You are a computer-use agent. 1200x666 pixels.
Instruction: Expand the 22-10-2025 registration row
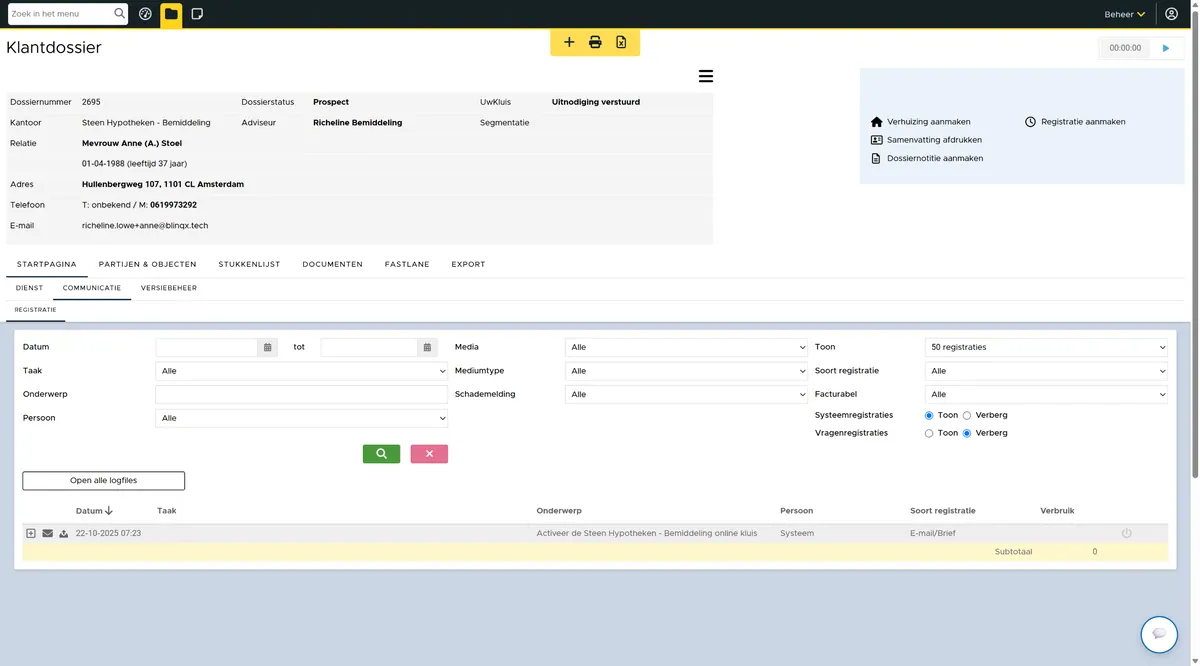31,534
